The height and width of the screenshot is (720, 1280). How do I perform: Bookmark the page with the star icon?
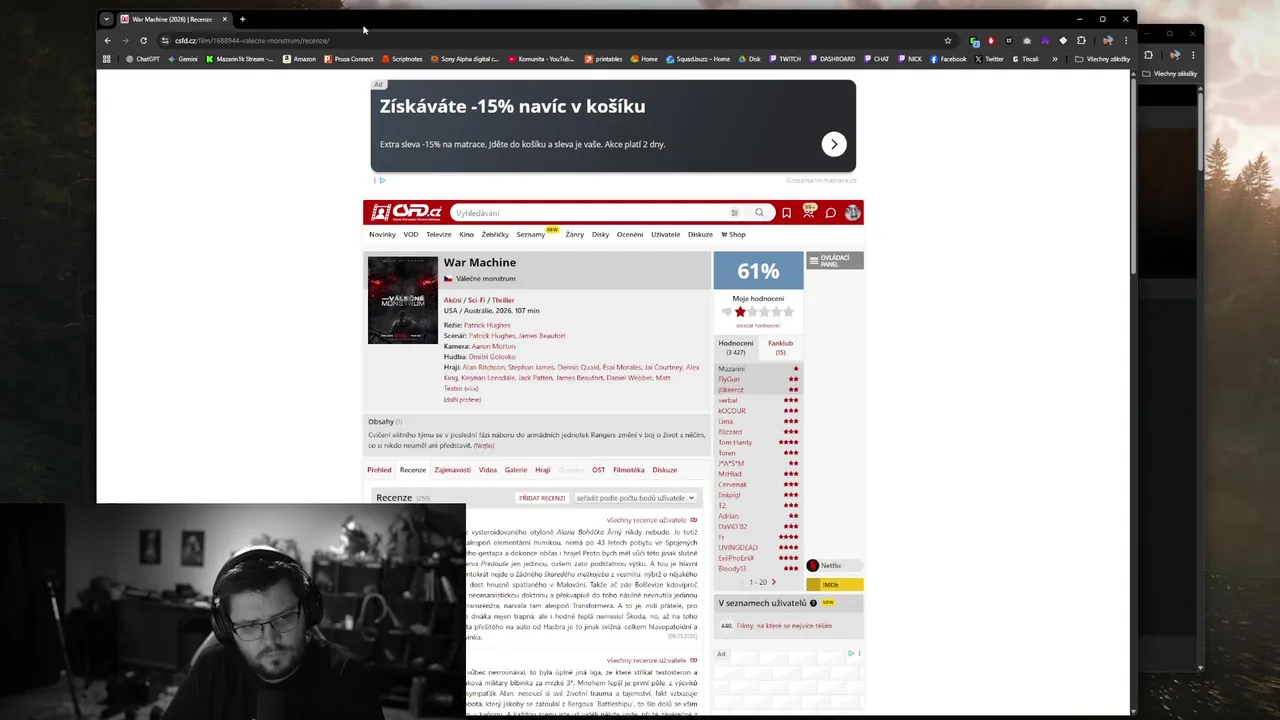(947, 40)
